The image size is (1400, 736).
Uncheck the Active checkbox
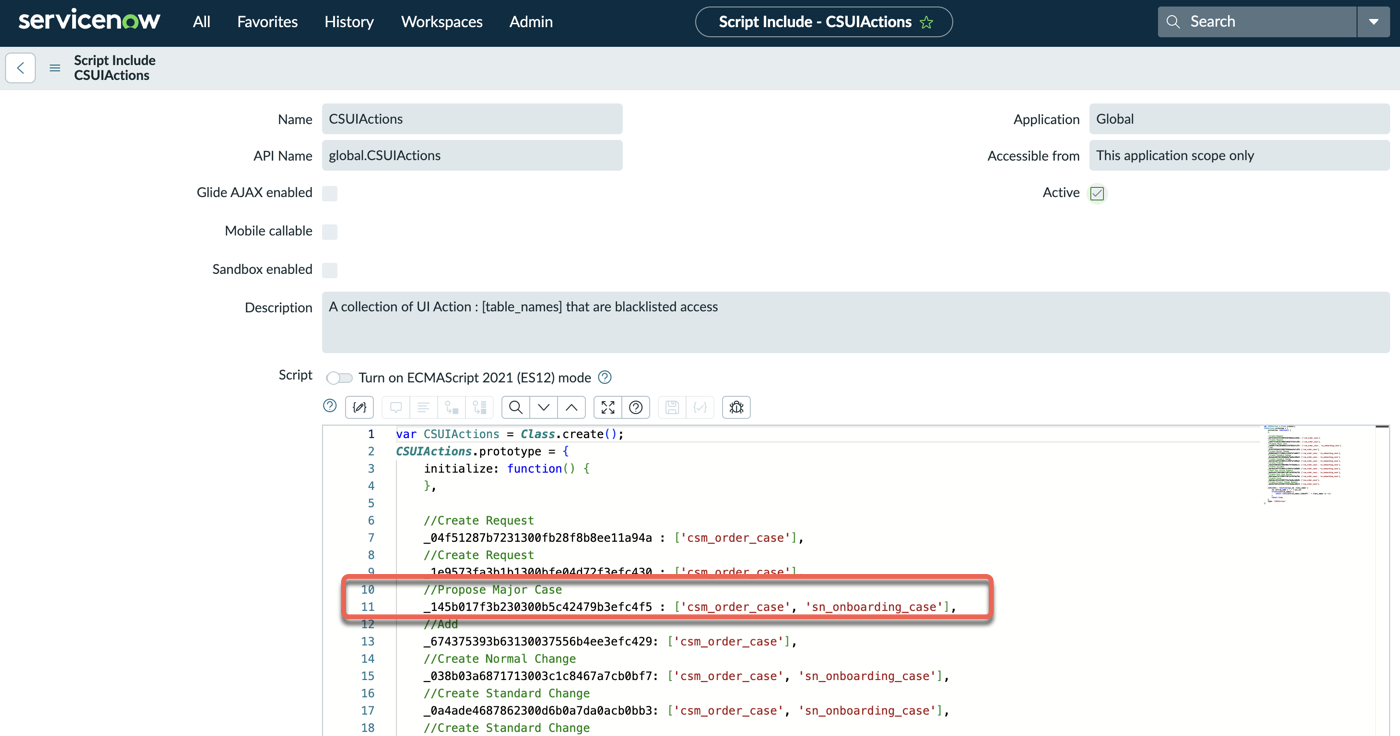coord(1097,193)
